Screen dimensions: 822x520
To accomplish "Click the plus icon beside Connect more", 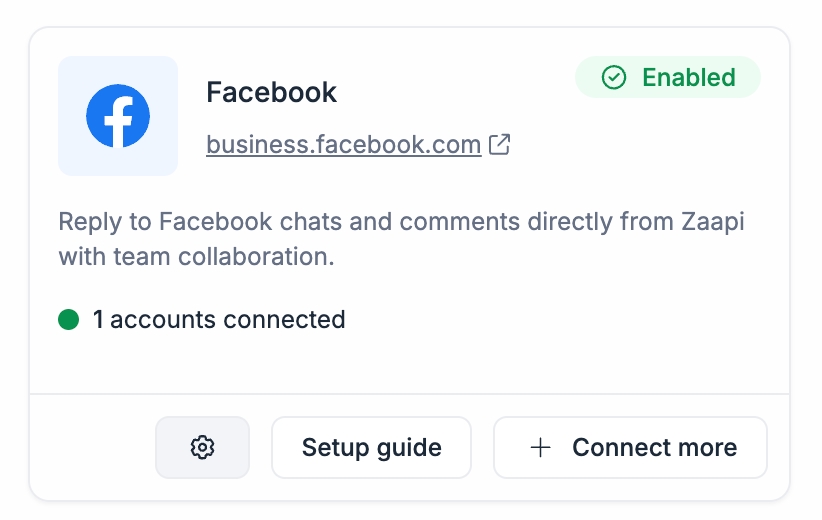I will [540, 447].
